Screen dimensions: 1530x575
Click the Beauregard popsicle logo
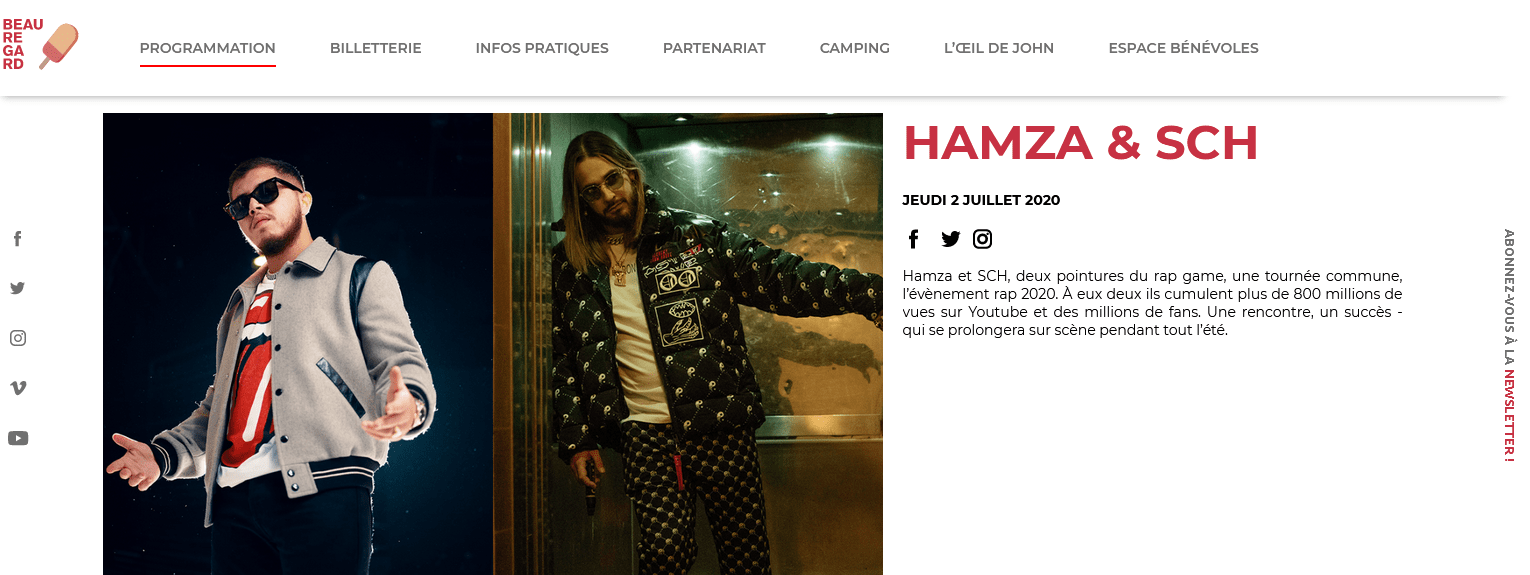click(x=40, y=46)
